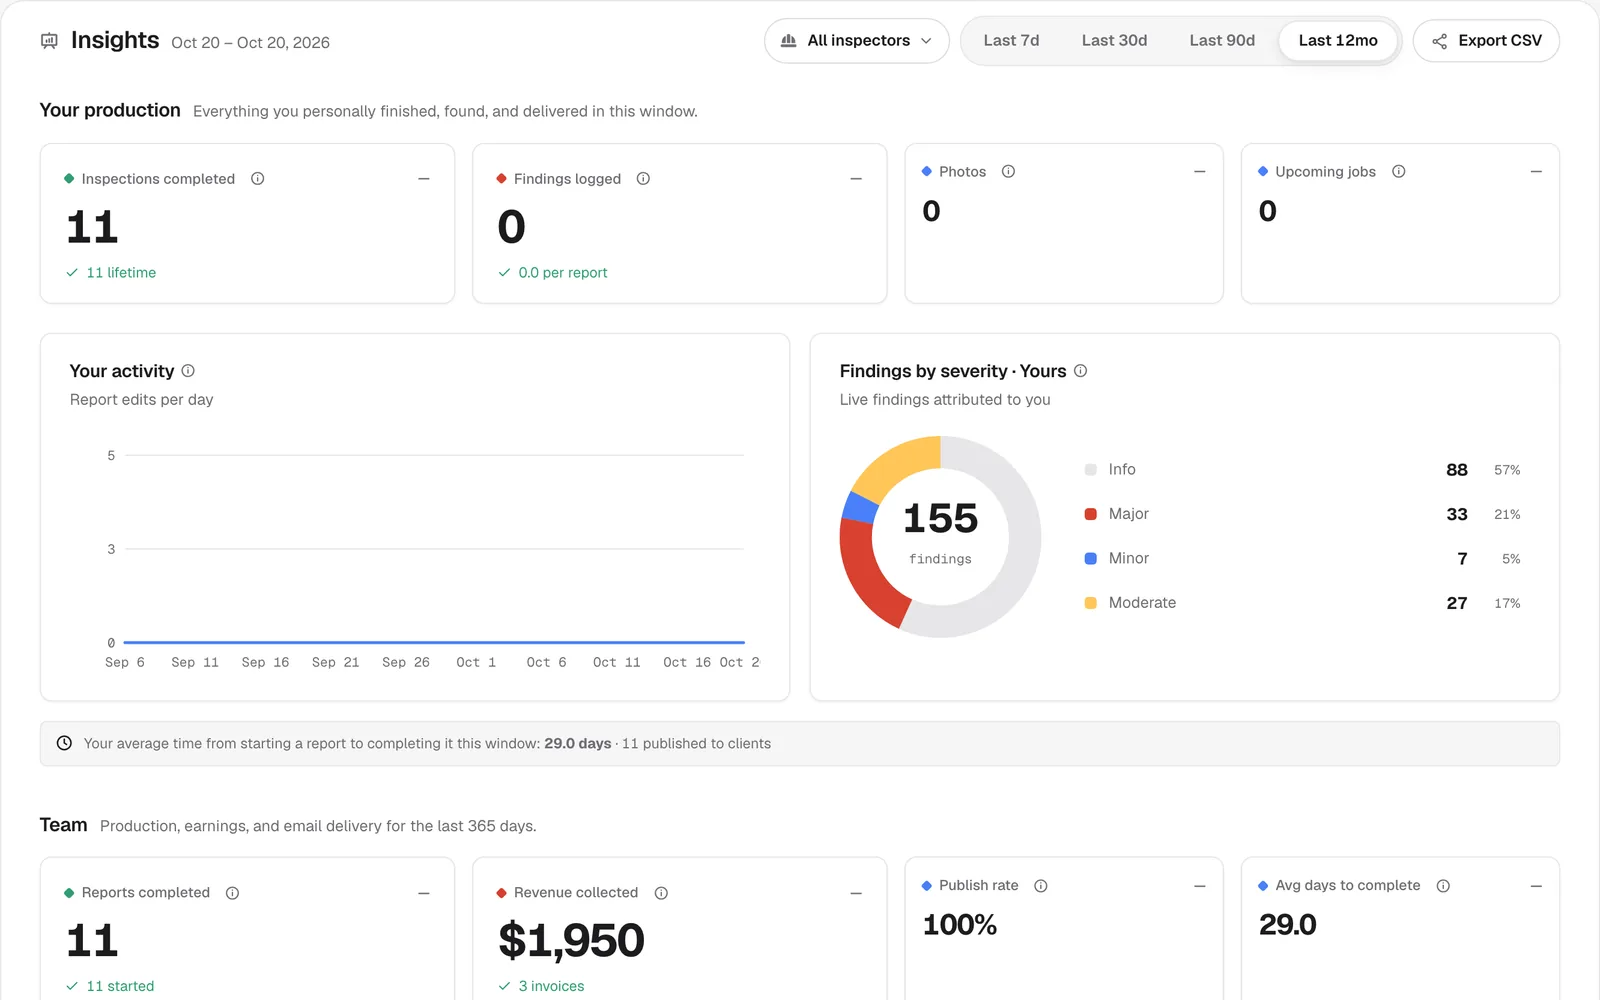Open Revenue collected info icon
Image resolution: width=1600 pixels, height=1000 pixels.
(x=661, y=893)
